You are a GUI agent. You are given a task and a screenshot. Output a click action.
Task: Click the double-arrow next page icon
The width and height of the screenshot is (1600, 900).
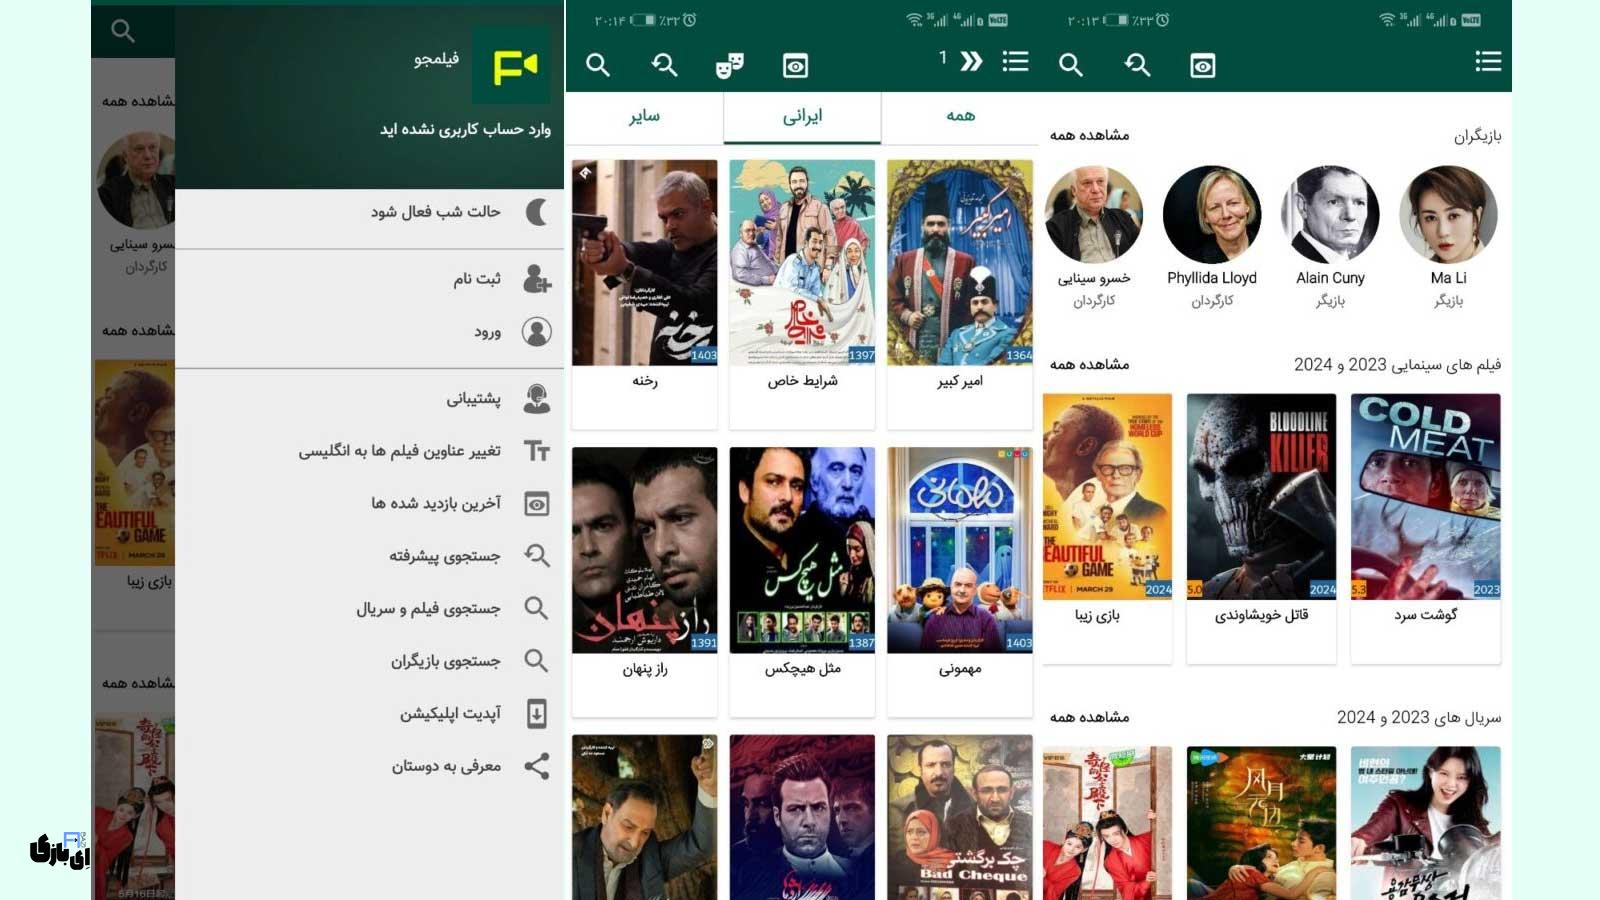(971, 61)
